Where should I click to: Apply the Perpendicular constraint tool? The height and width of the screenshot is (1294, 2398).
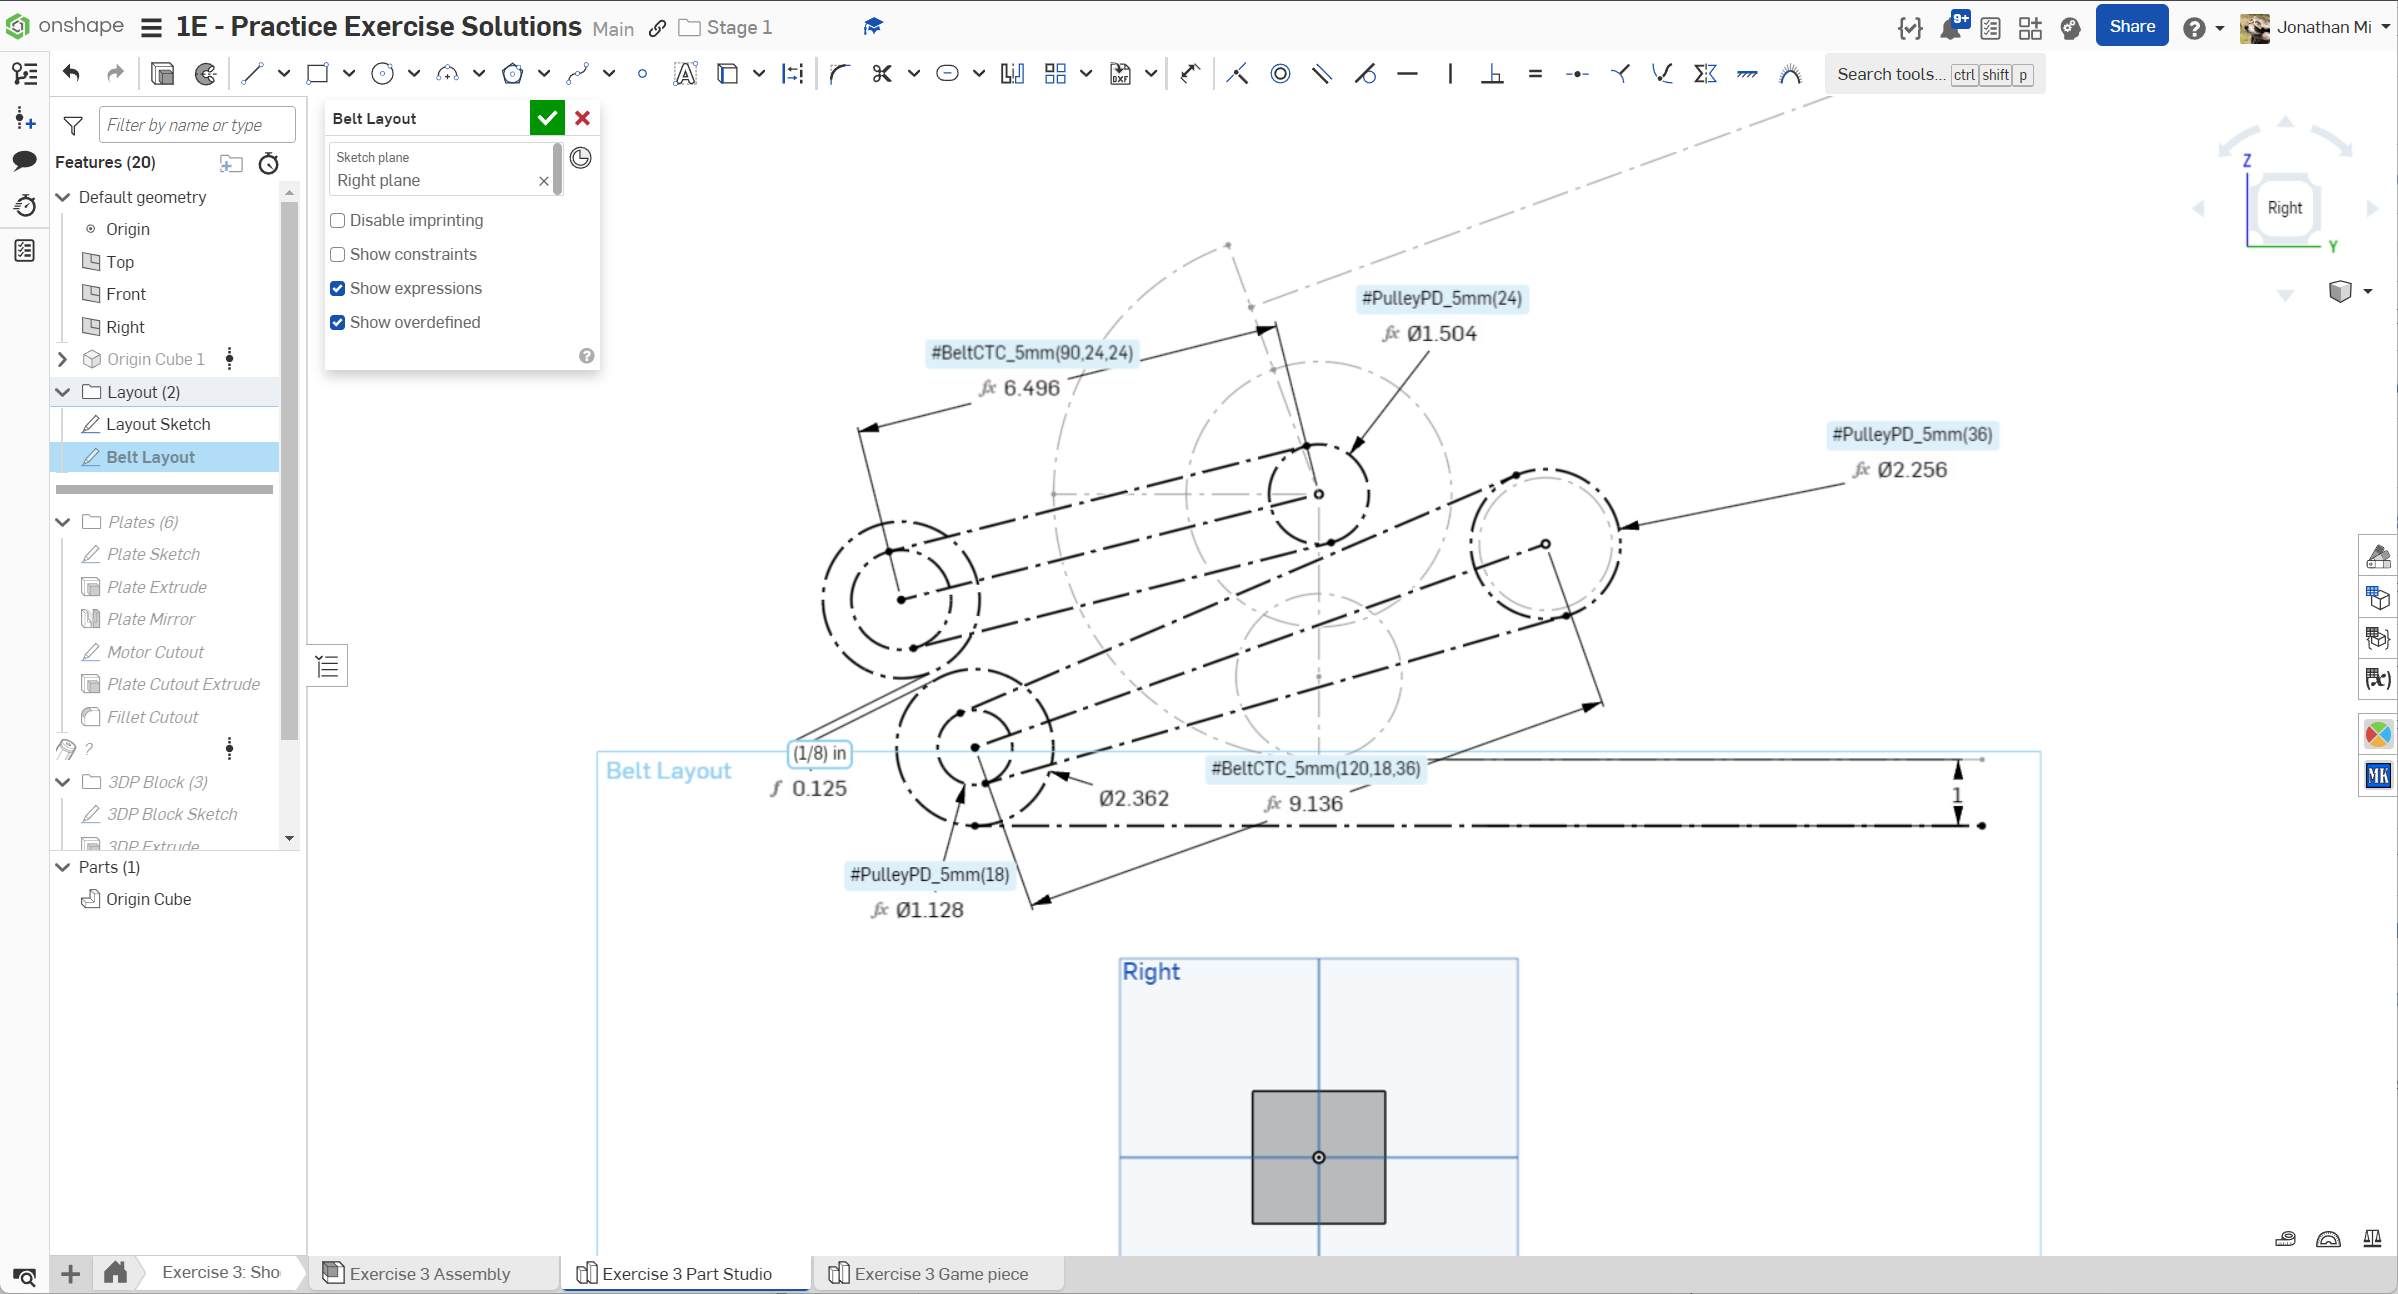[x=1492, y=74]
